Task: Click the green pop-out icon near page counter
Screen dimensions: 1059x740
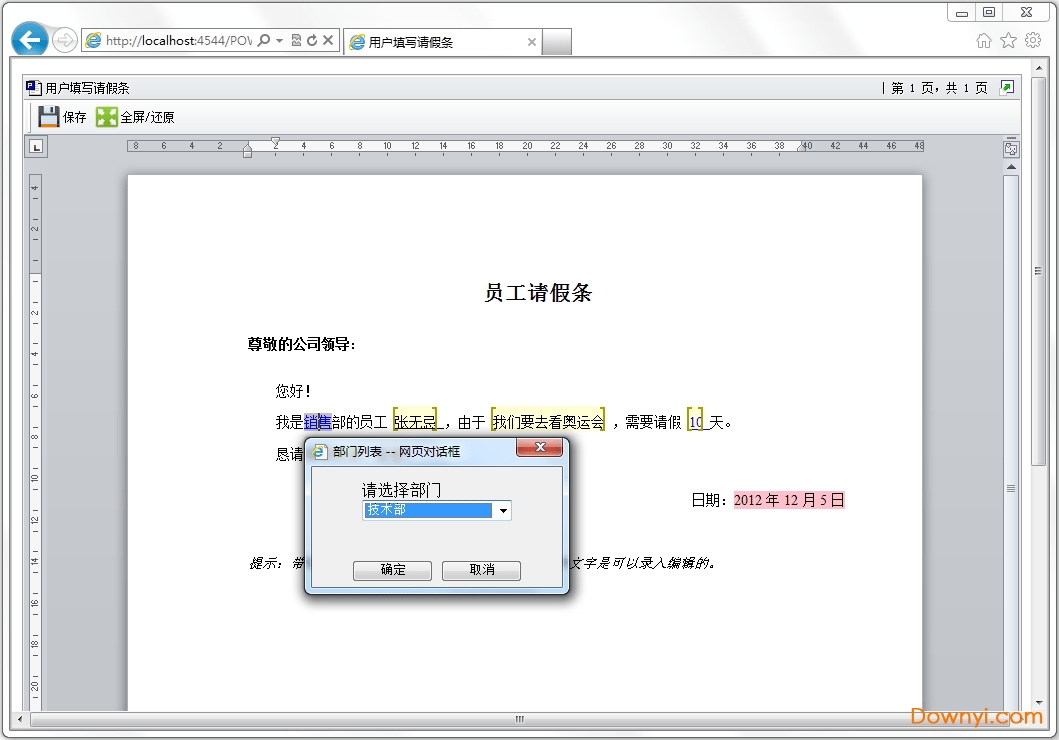Action: click(1005, 87)
